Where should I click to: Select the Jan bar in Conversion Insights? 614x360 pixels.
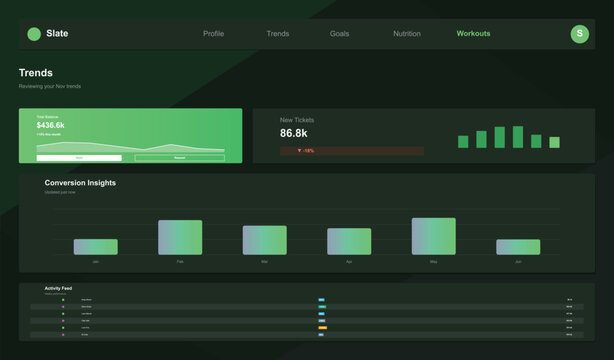tap(96, 247)
